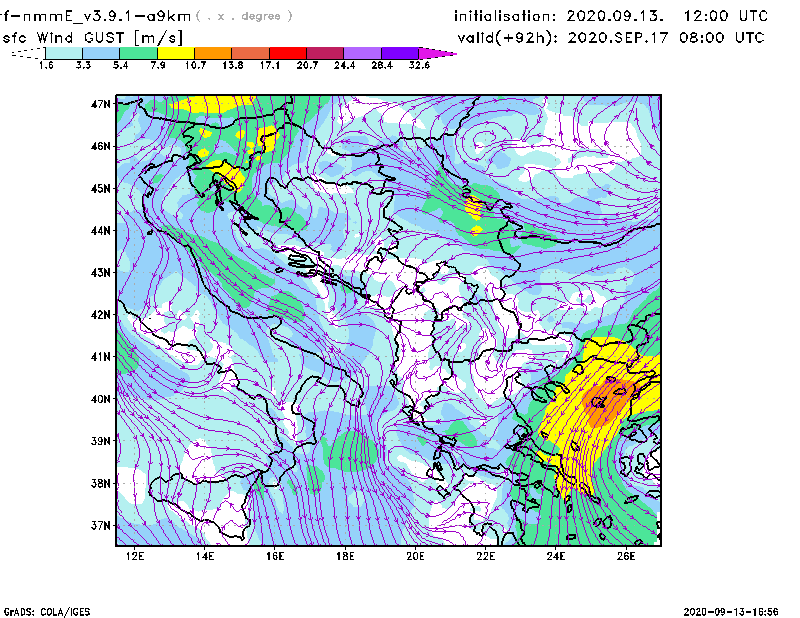Click the 44N latitude label

coord(101,231)
